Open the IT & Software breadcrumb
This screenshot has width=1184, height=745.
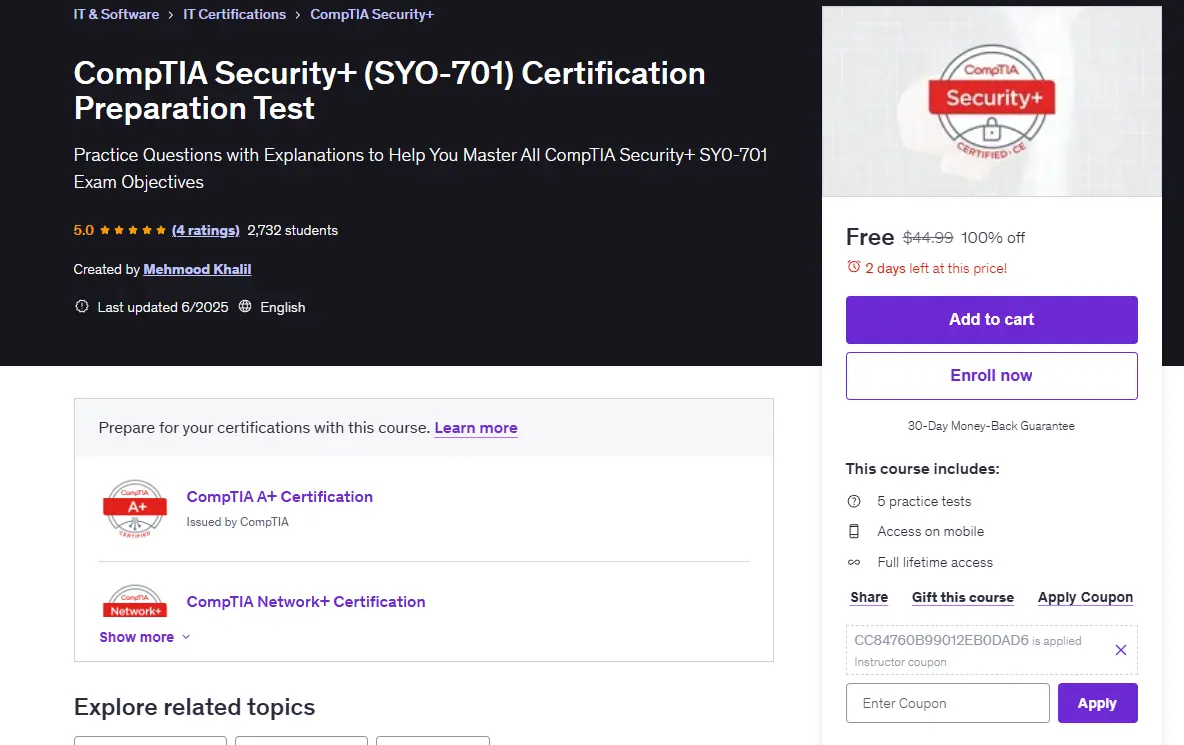tap(116, 14)
